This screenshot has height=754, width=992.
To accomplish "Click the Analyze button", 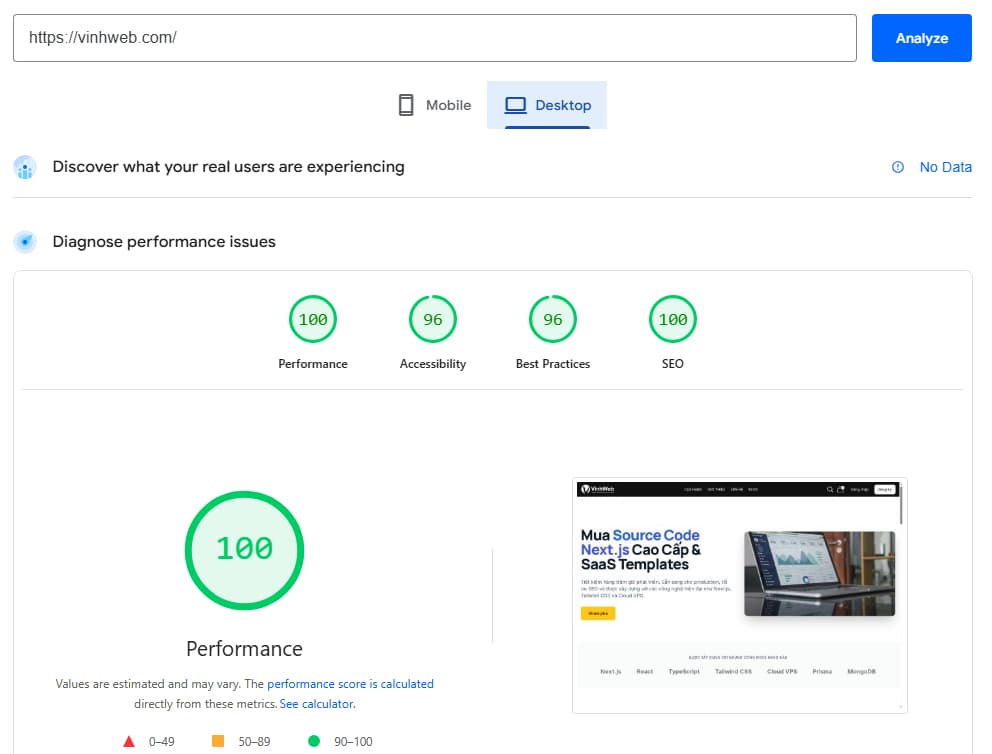I will tap(921, 38).
